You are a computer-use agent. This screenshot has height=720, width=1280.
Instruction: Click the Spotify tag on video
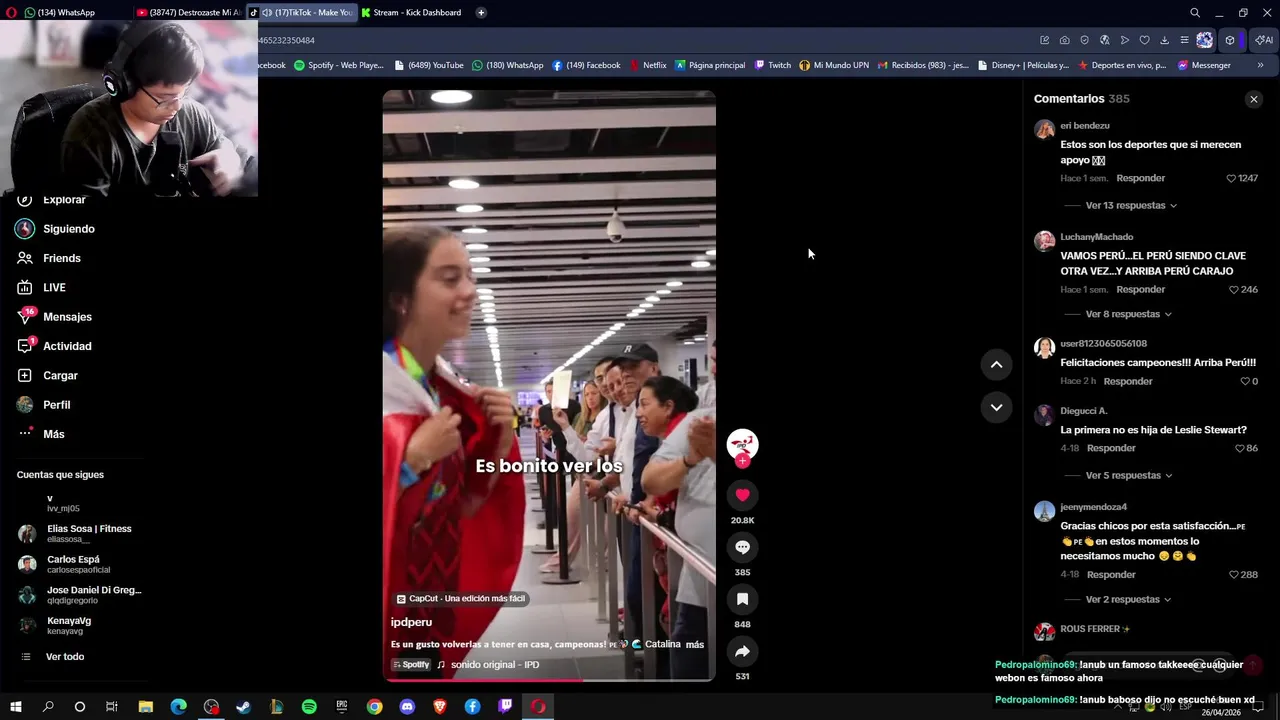pos(411,665)
